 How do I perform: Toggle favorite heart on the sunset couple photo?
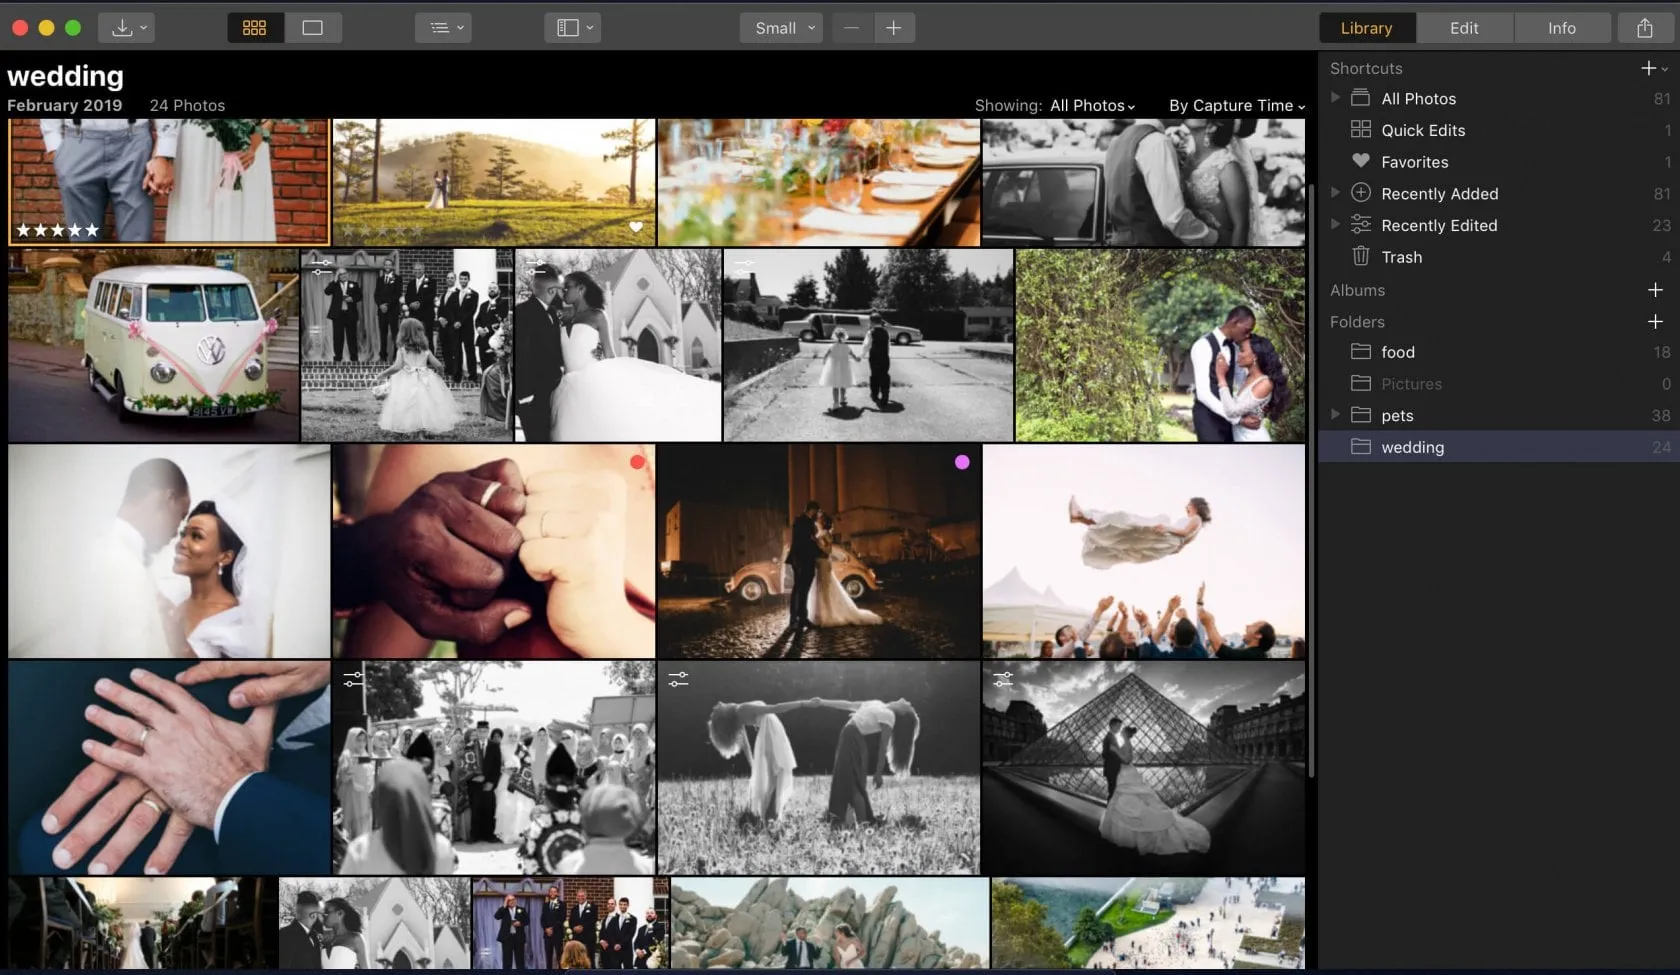[636, 227]
